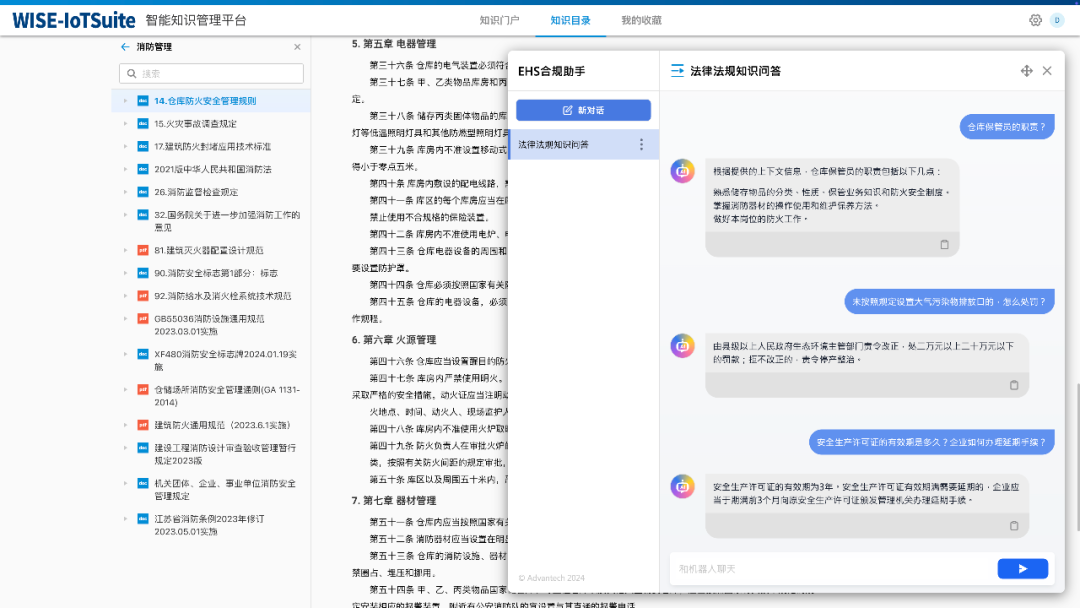Go back using the arrow beside 消防管理
Screen dimensions: 1080x608
(125, 47)
